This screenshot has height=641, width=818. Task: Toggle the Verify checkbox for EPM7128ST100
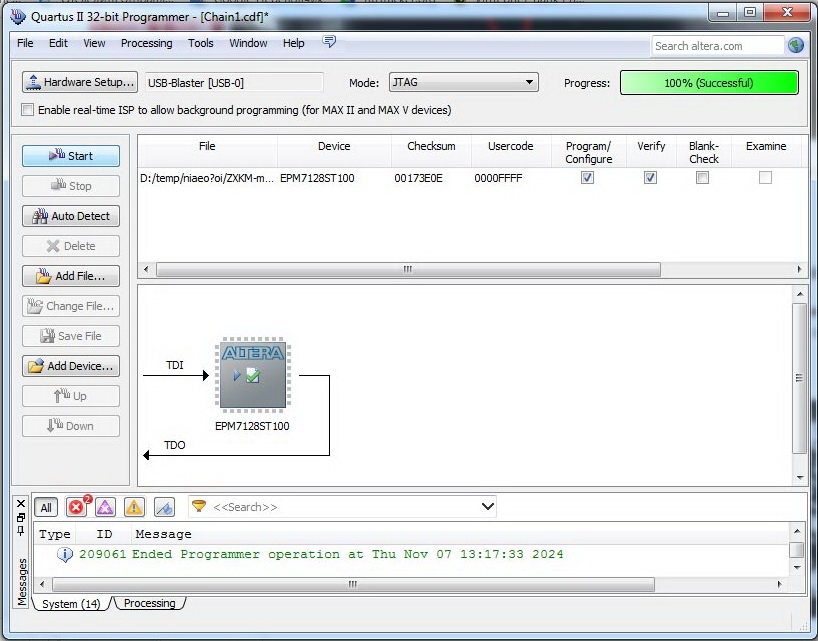[650, 178]
